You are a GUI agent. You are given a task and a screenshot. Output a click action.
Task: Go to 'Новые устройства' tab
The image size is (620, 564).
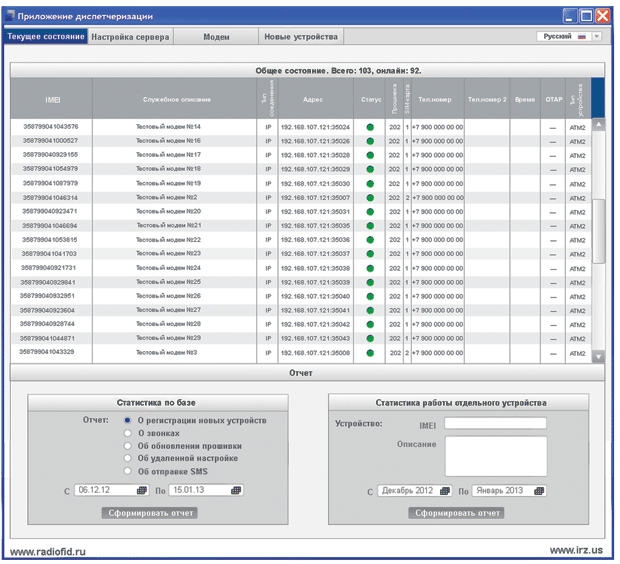coord(301,37)
